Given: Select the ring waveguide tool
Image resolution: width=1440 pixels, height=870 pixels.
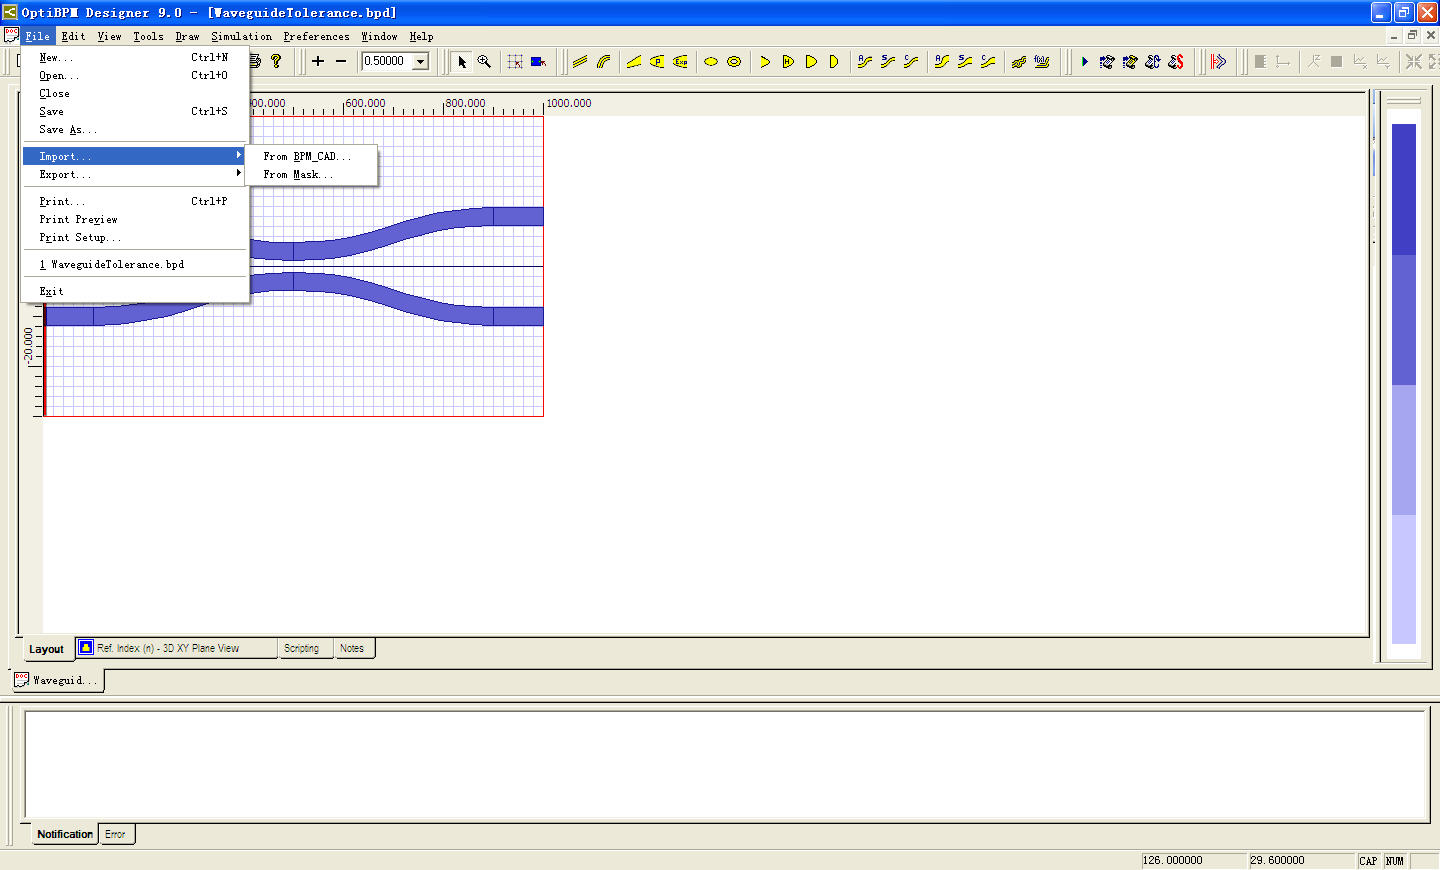Looking at the screenshot, I should pos(734,61).
